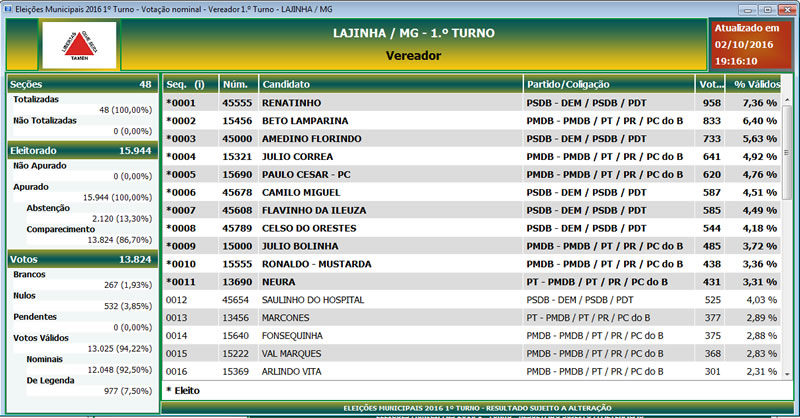Image resolution: width=800 pixels, height=418 pixels.
Task: Click the table scrollbar up arrow
Action: (787, 100)
